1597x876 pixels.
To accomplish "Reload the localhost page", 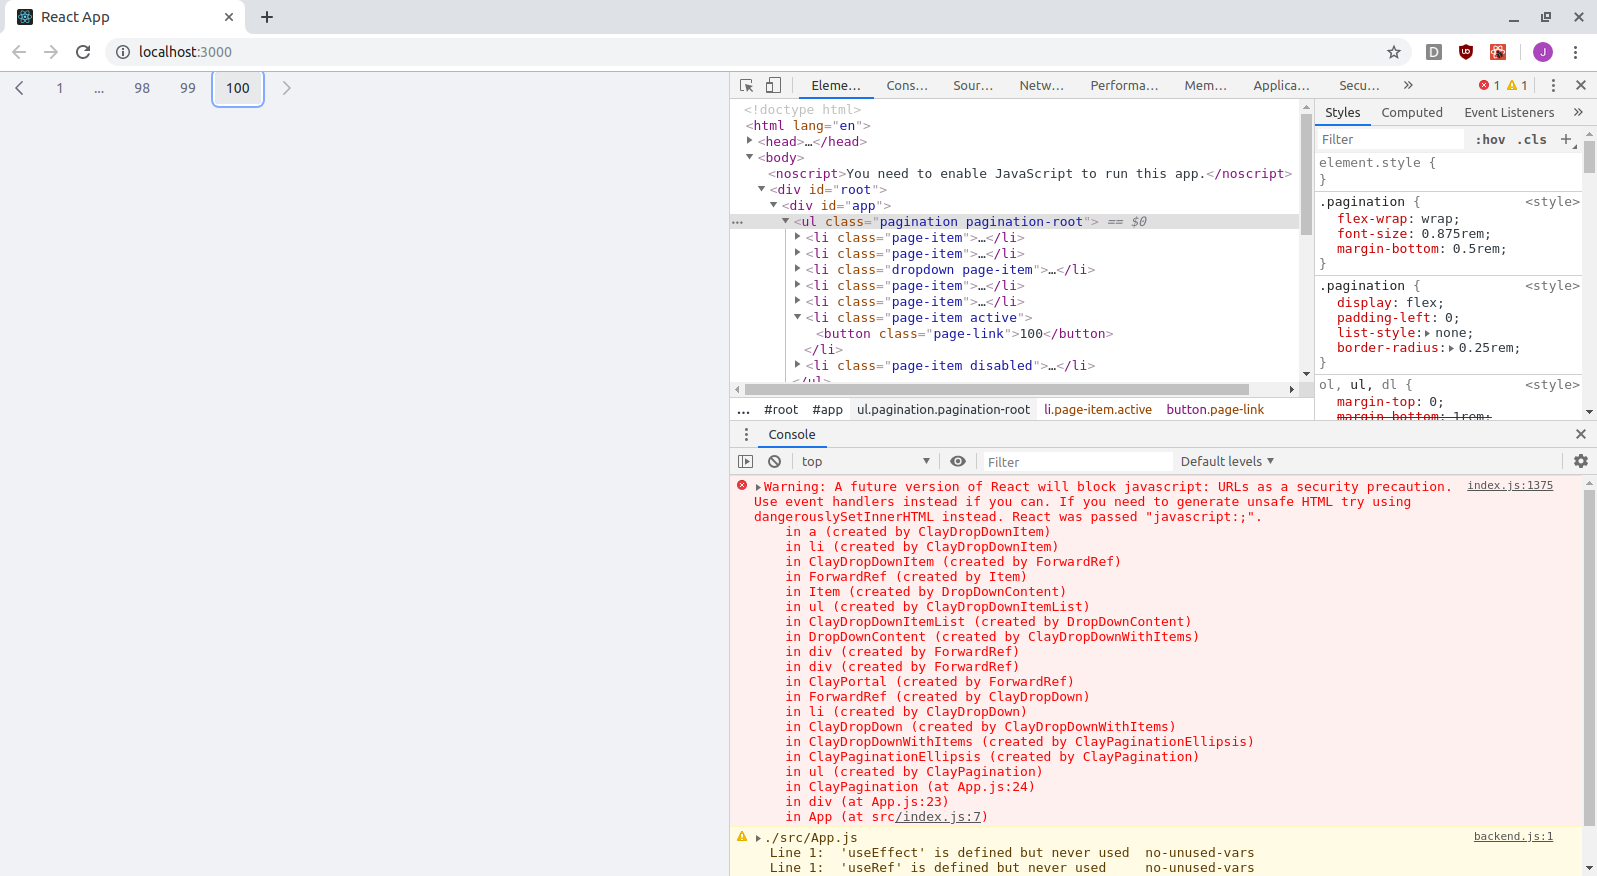I will pos(83,52).
